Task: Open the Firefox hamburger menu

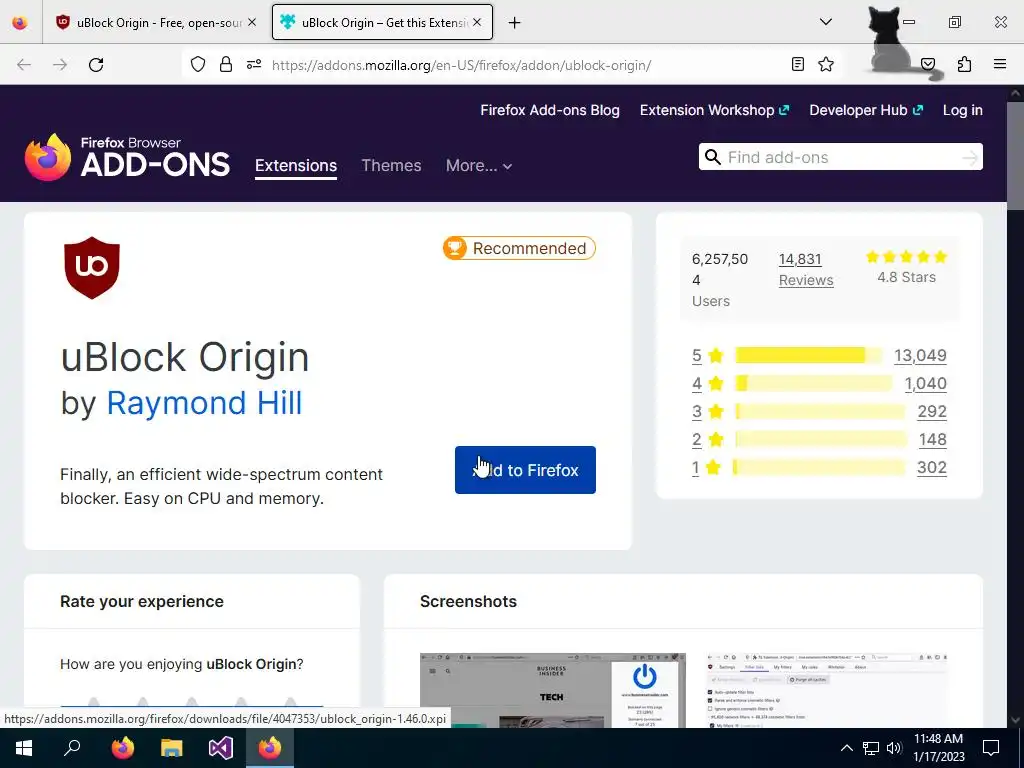Action: tap(1000, 64)
